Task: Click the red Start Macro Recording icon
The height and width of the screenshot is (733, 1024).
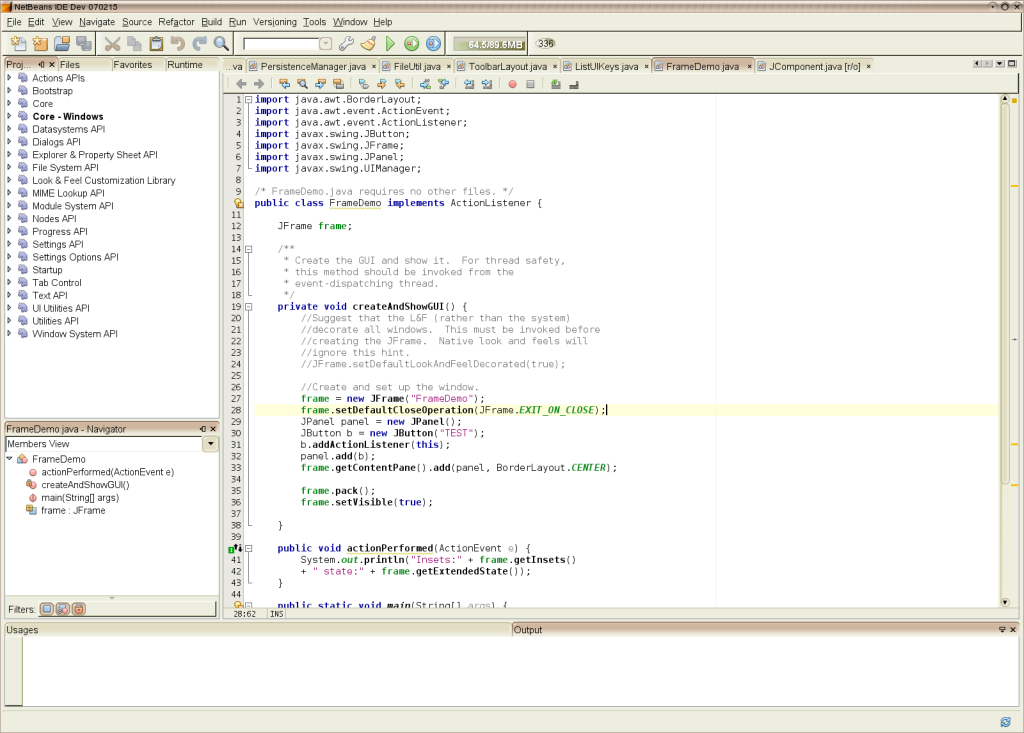Action: point(513,84)
